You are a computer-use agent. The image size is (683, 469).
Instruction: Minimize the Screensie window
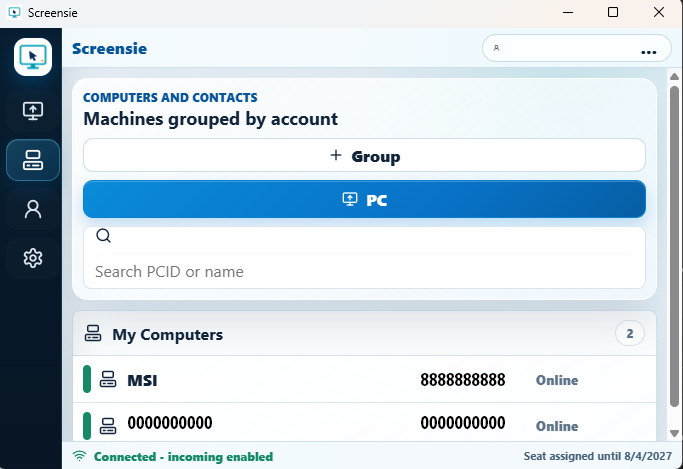tap(568, 12)
